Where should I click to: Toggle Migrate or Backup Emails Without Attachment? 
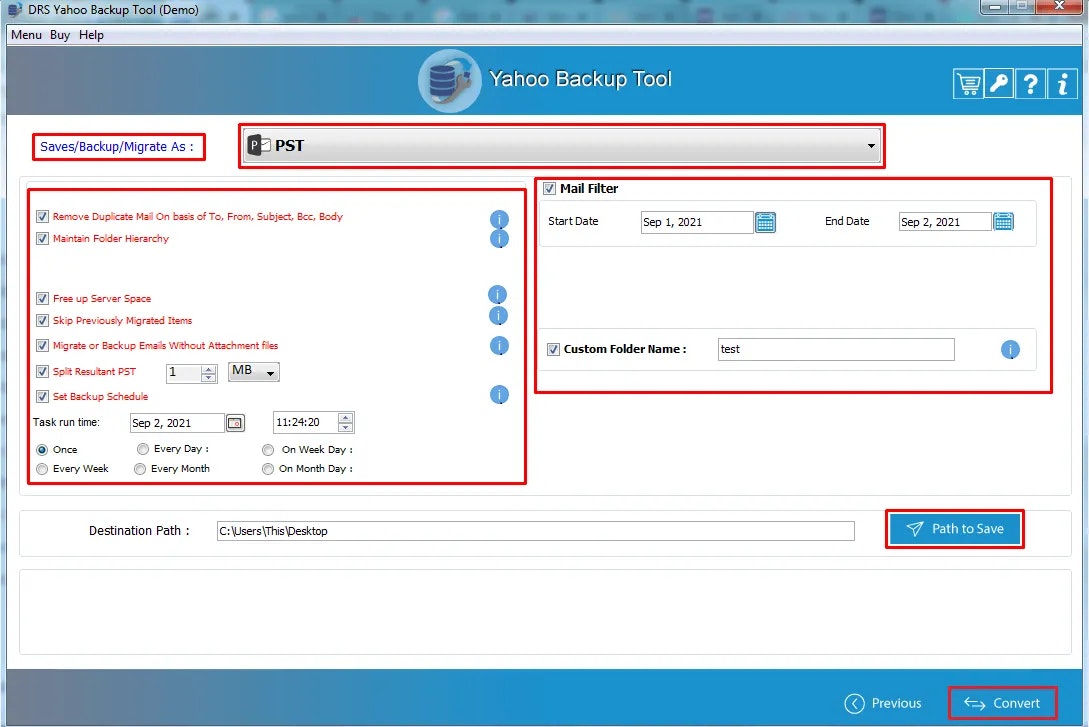(42, 346)
